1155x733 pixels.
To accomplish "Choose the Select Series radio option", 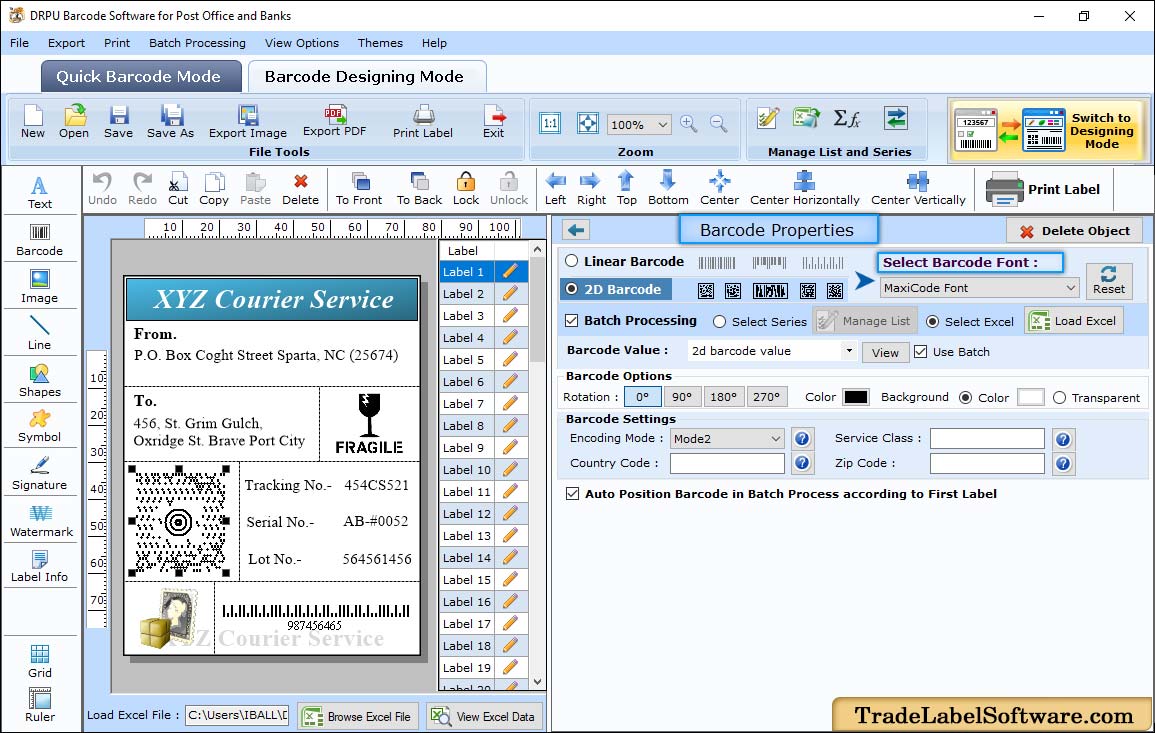I will pos(720,322).
